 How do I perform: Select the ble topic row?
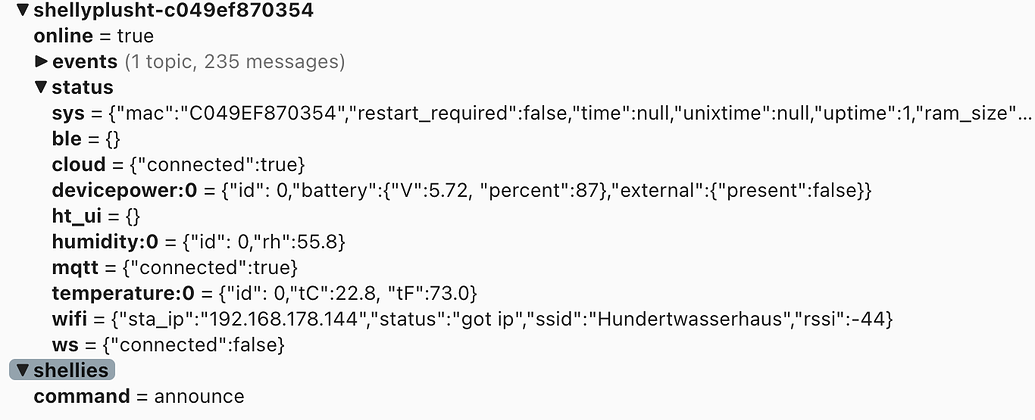pos(86,139)
